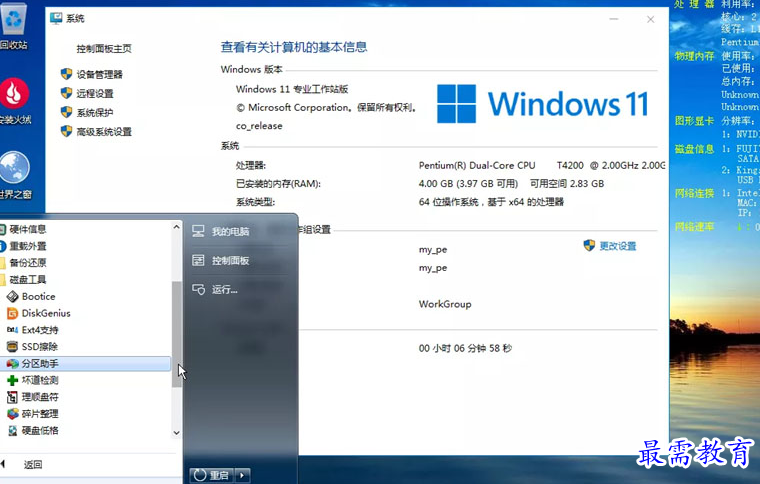Open 我的电脑 from the start menu
This screenshot has height=484, width=760.
231,232
